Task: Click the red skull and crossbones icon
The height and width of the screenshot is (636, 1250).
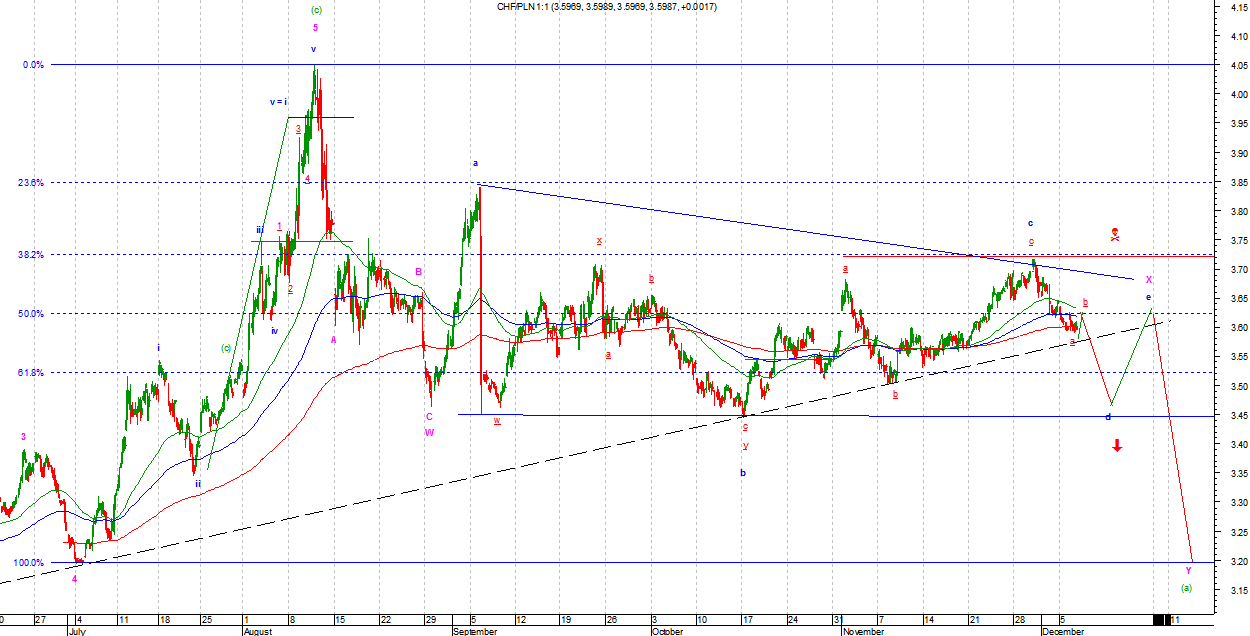Action: point(1115,234)
